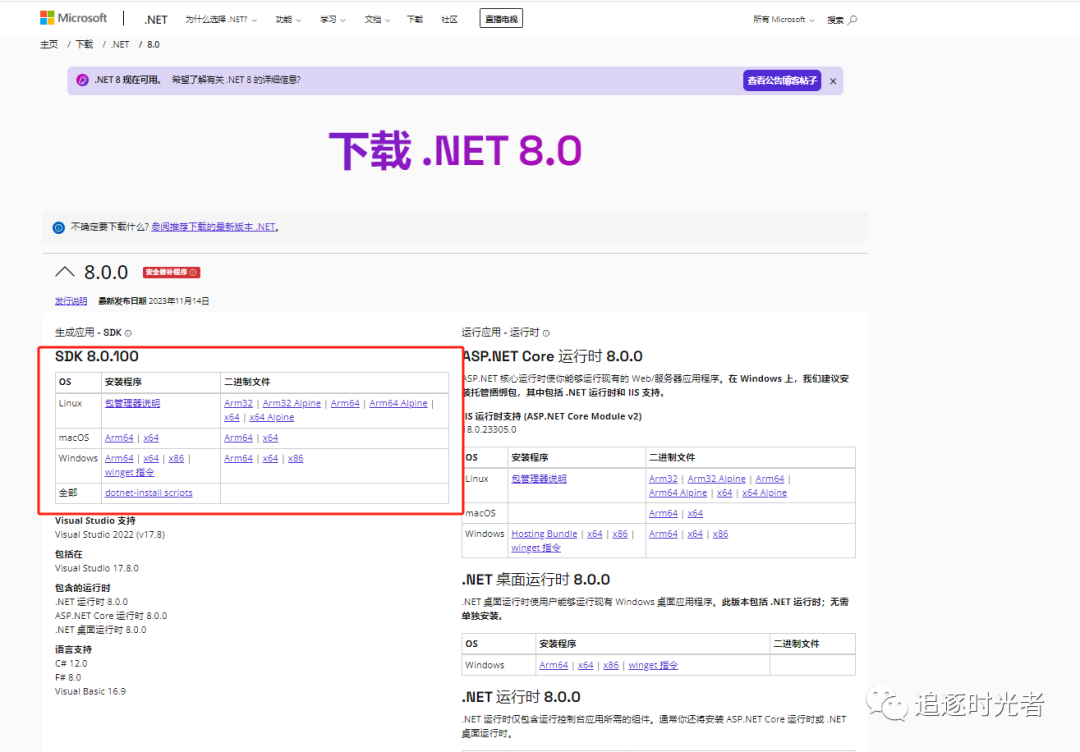Download SDK Windows x64 installer
1080x752 pixels.
pos(151,458)
